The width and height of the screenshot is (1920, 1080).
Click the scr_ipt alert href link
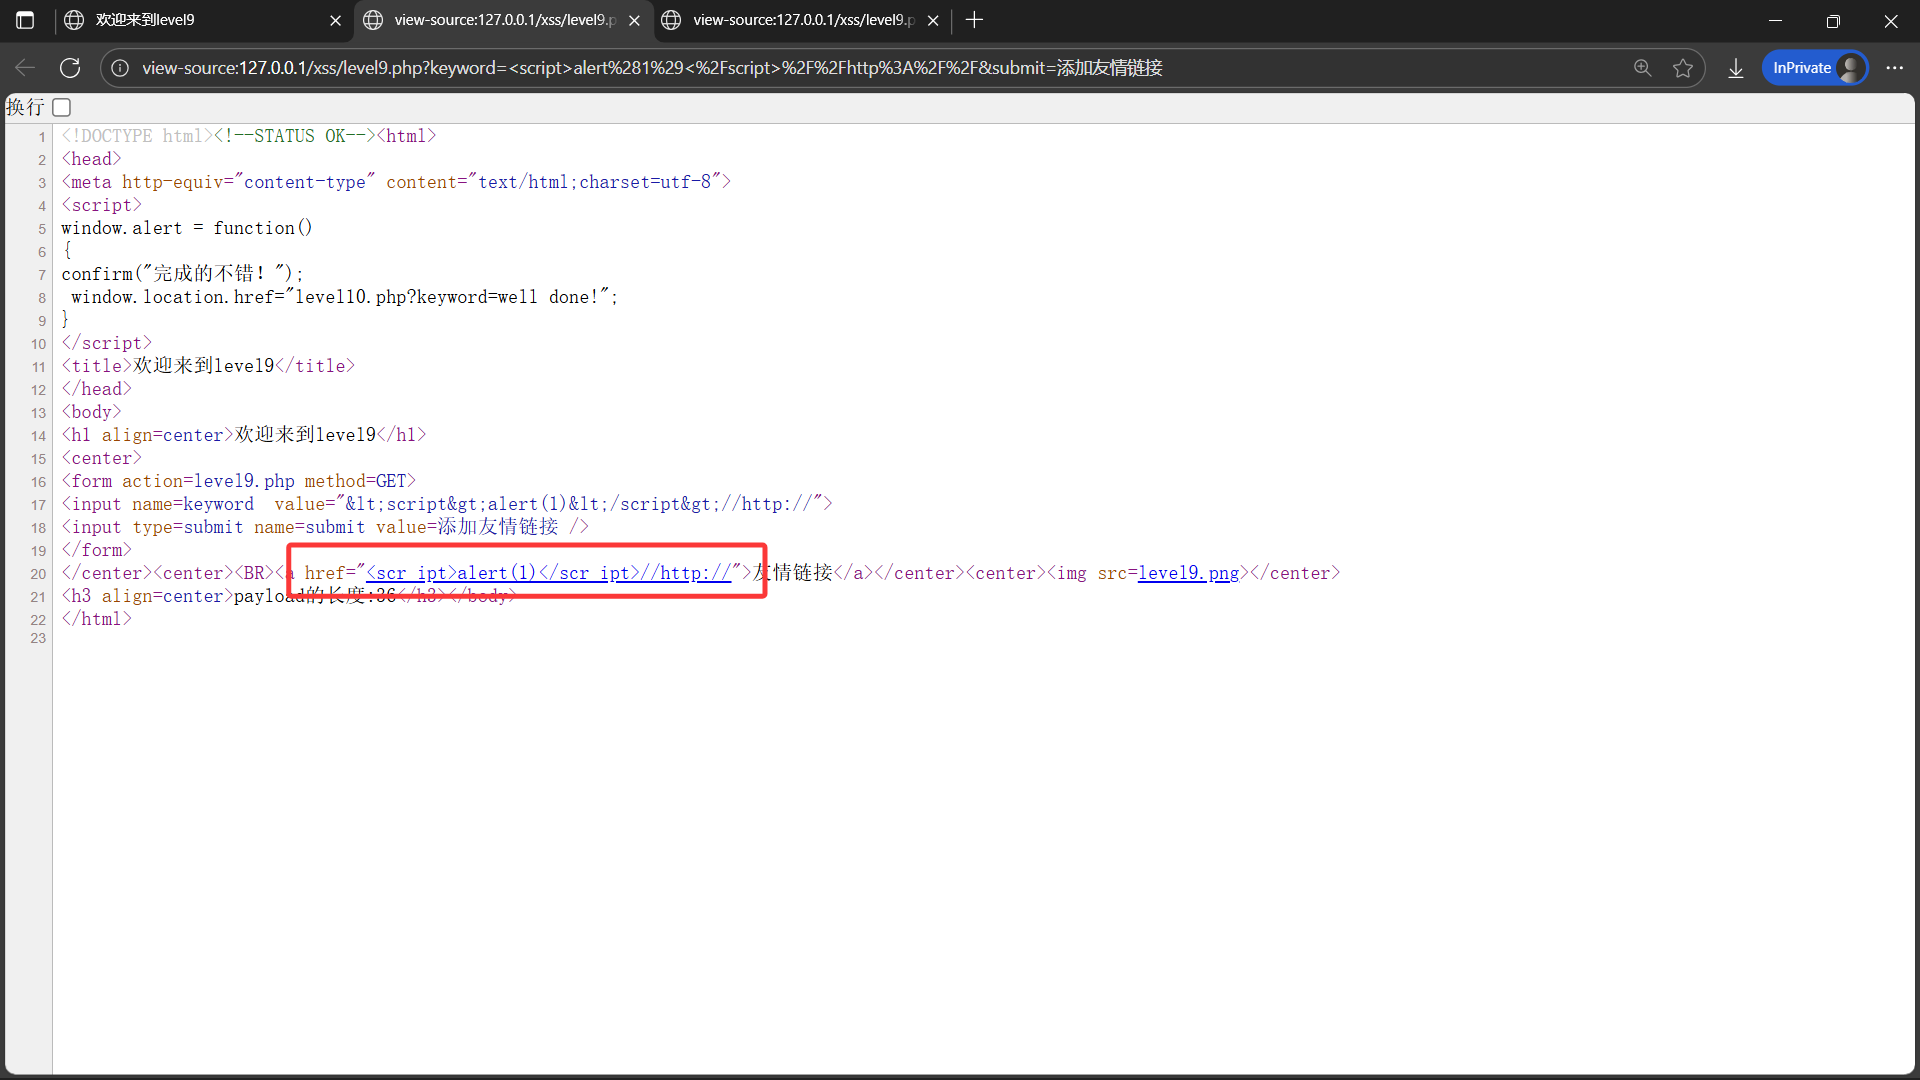tap(548, 573)
